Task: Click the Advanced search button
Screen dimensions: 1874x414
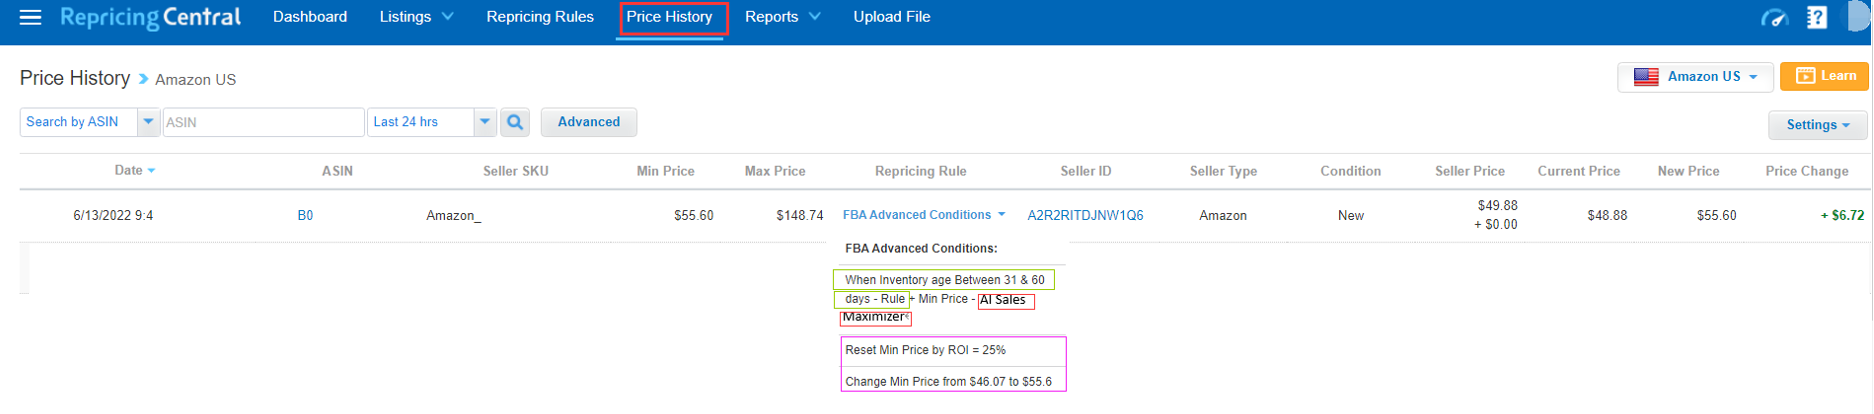Action: click(x=589, y=122)
